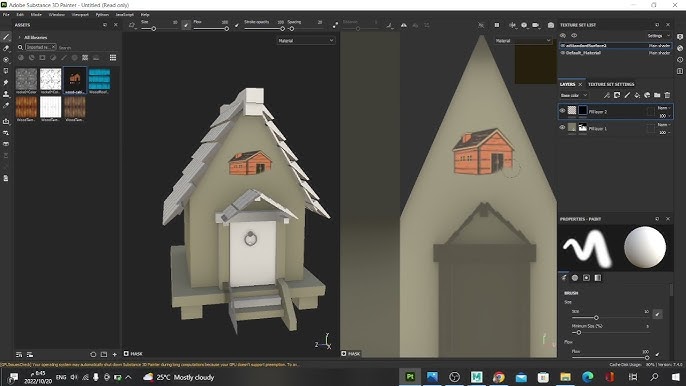Close the Texture Set List panel
686x386 pixels.
point(668,25)
